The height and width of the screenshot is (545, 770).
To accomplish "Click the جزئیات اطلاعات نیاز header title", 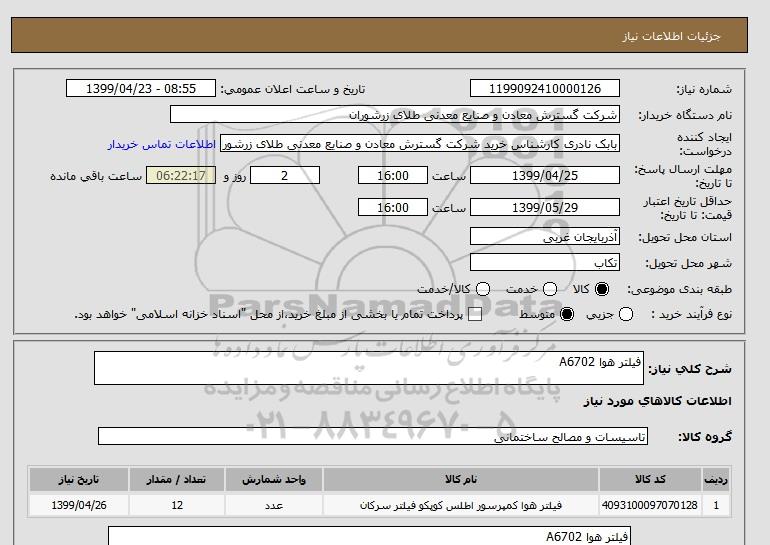I will pyautogui.click(x=671, y=36).
